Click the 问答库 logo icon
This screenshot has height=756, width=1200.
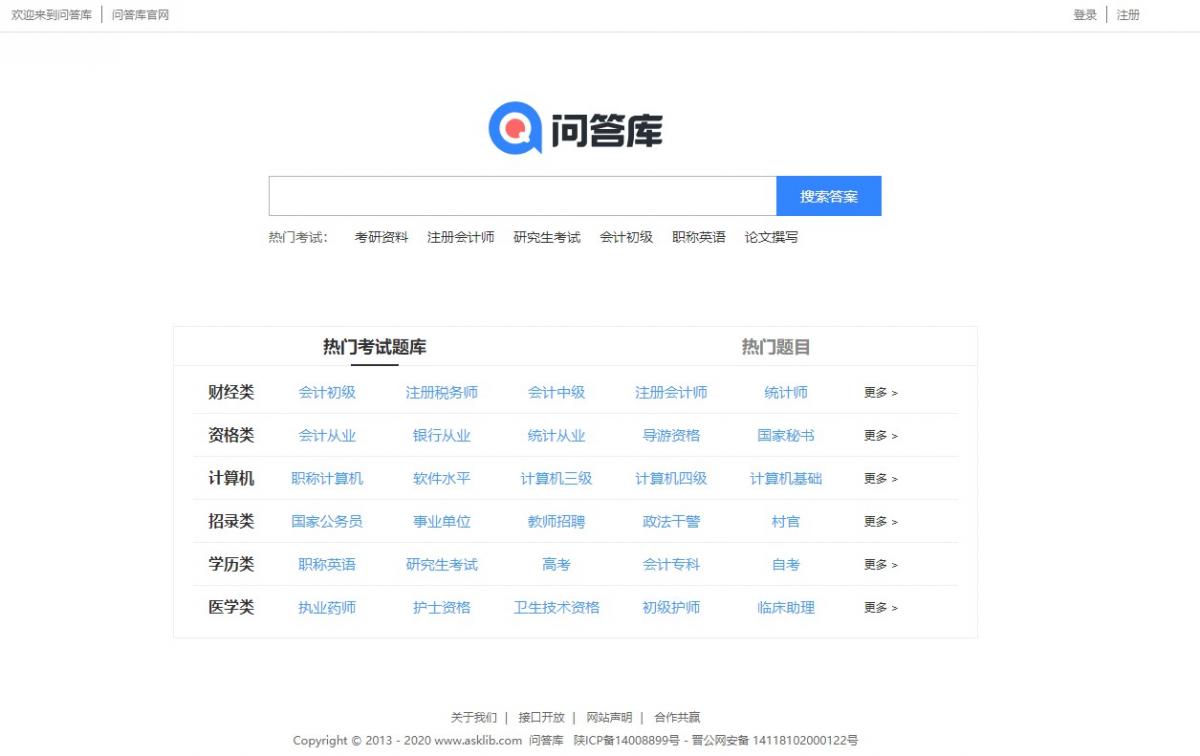click(x=515, y=129)
